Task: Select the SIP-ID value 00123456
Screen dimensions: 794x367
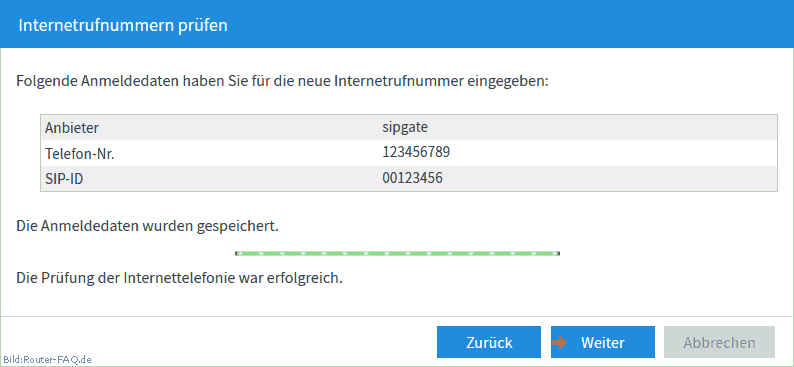Action: pyautogui.click(x=412, y=178)
